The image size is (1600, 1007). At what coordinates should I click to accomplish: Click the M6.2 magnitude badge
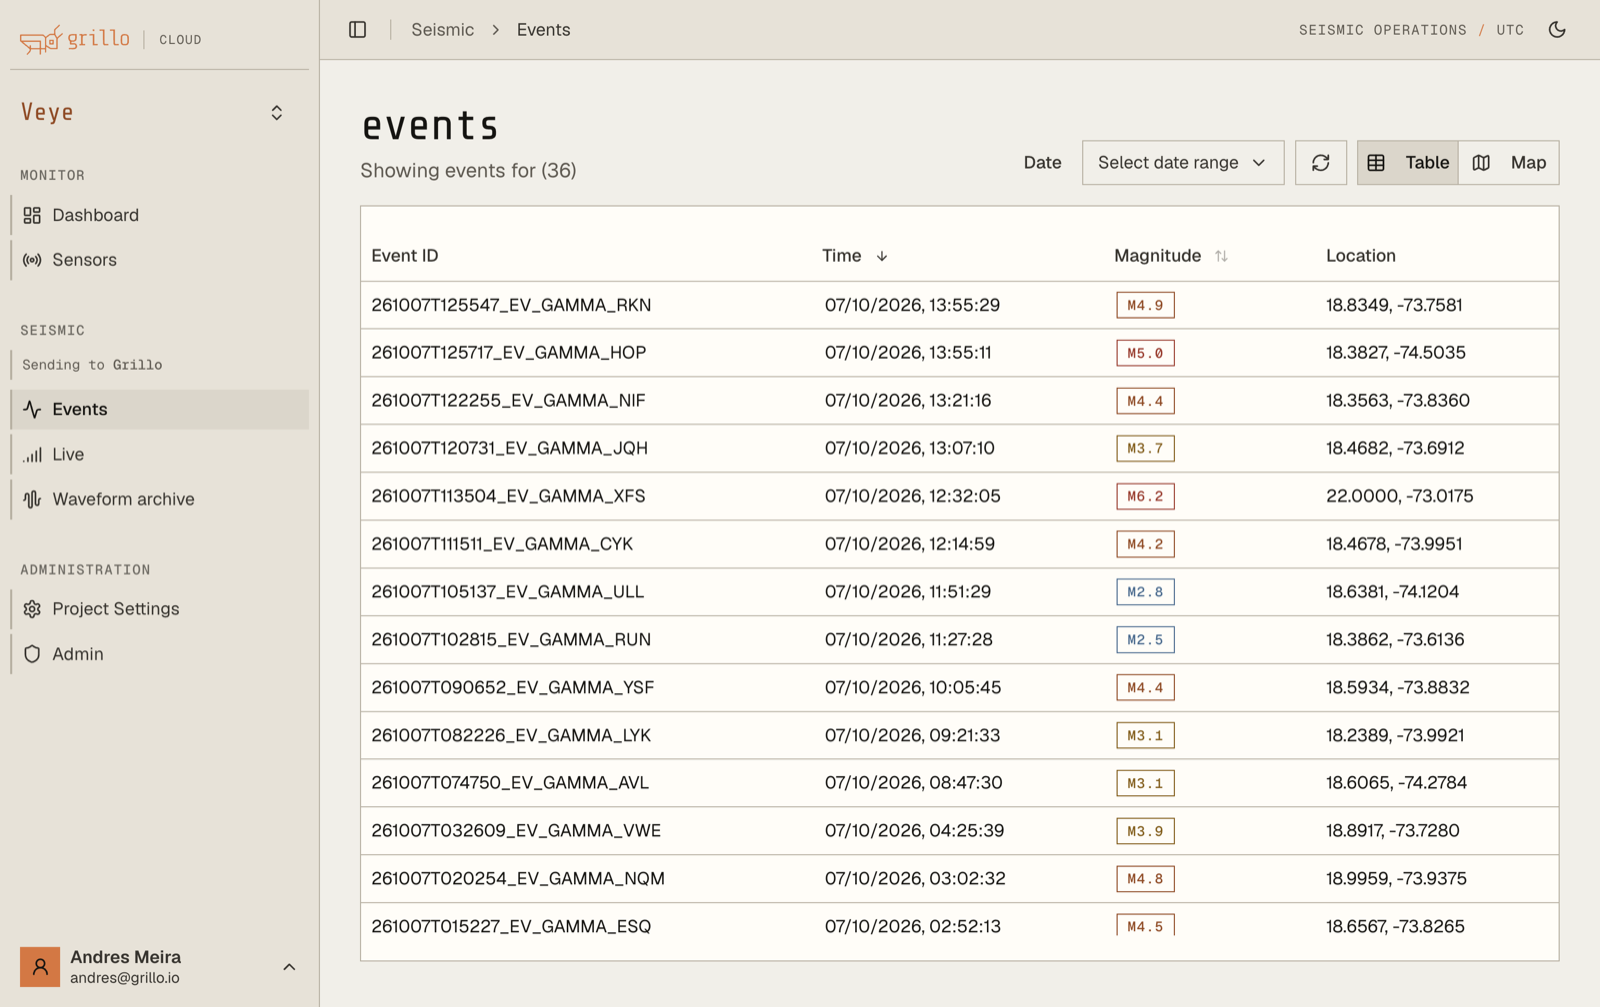[x=1145, y=496]
